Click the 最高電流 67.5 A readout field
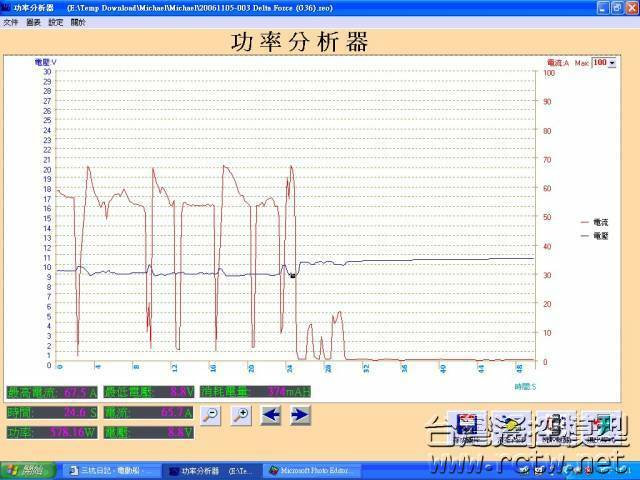Viewport: 640px width, 480px height. [x=52, y=392]
